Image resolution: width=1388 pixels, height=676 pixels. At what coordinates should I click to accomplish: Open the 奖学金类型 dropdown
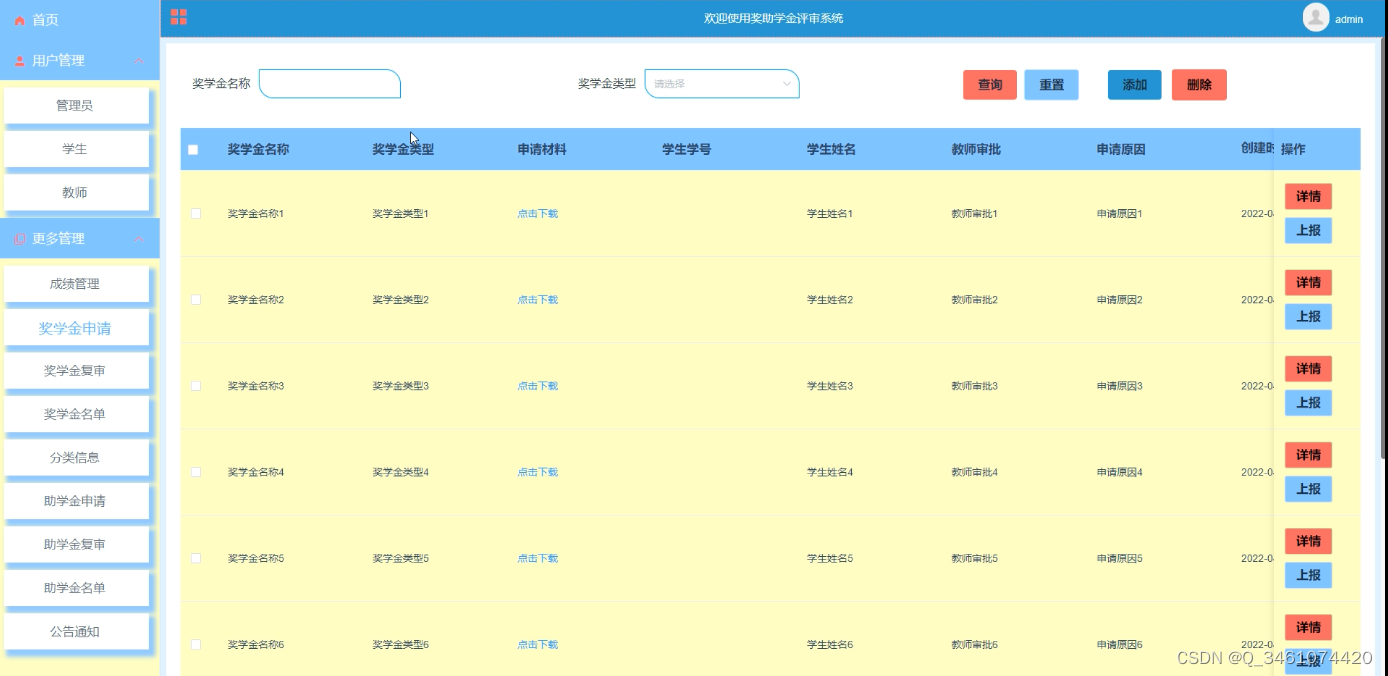click(x=722, y=84)
